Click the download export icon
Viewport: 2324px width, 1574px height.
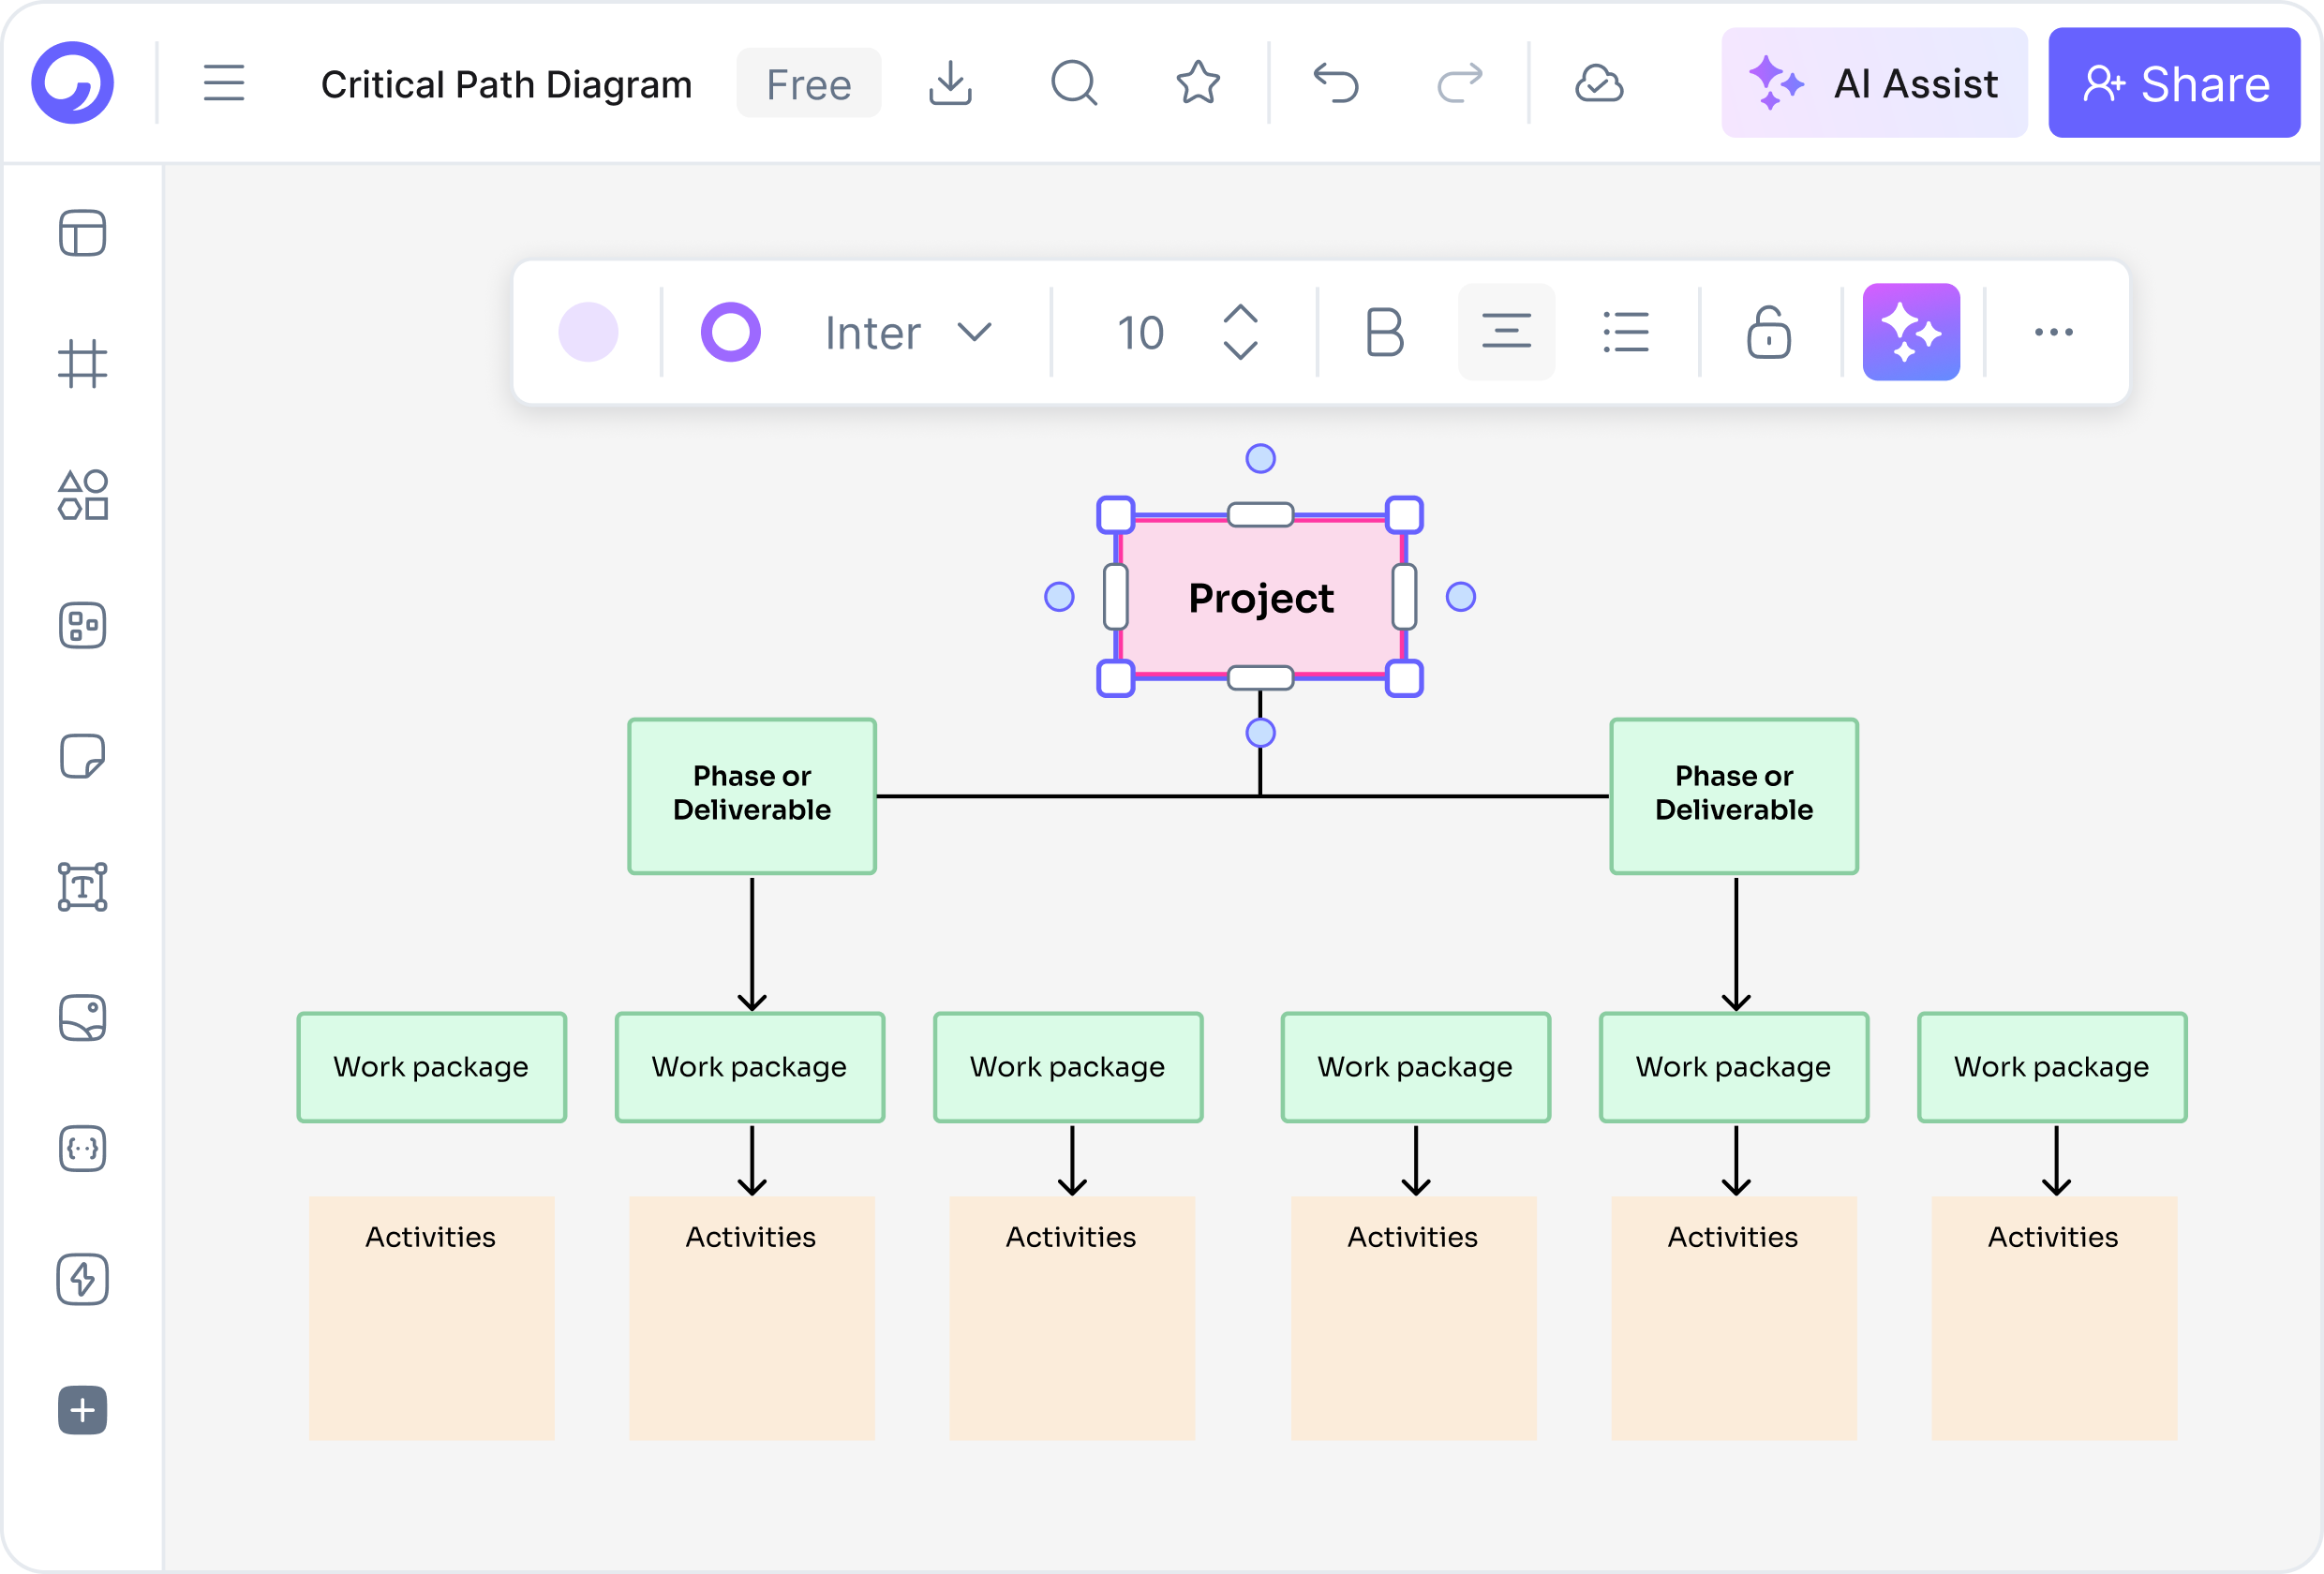950,83
